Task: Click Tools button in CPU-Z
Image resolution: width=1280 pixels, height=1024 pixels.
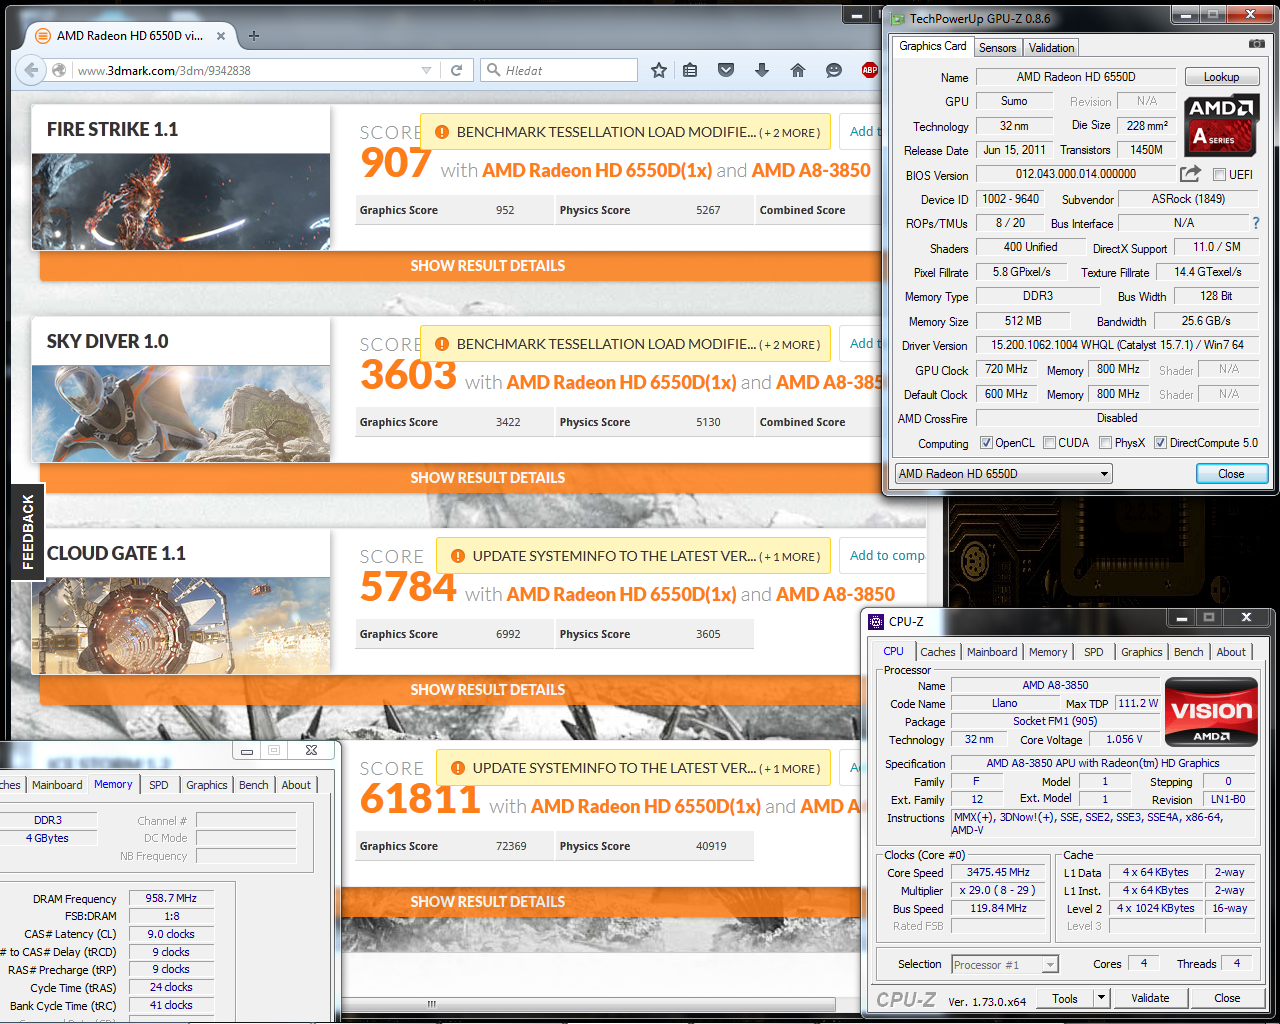Action: [x=1065, y=998]
